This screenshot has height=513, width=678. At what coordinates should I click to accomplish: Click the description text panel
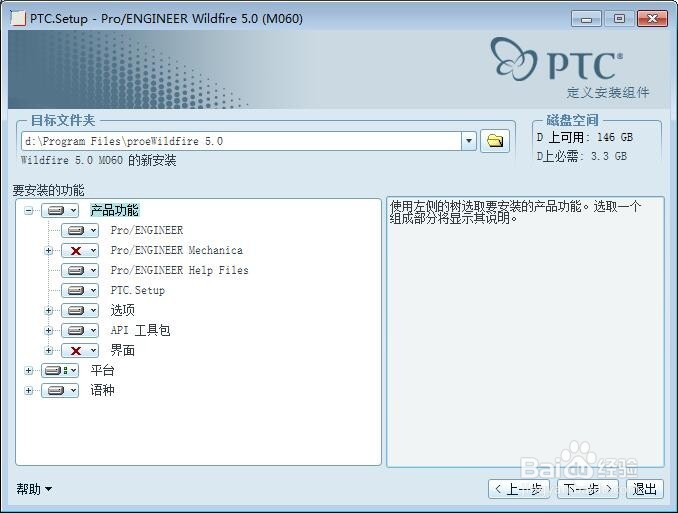525,332
